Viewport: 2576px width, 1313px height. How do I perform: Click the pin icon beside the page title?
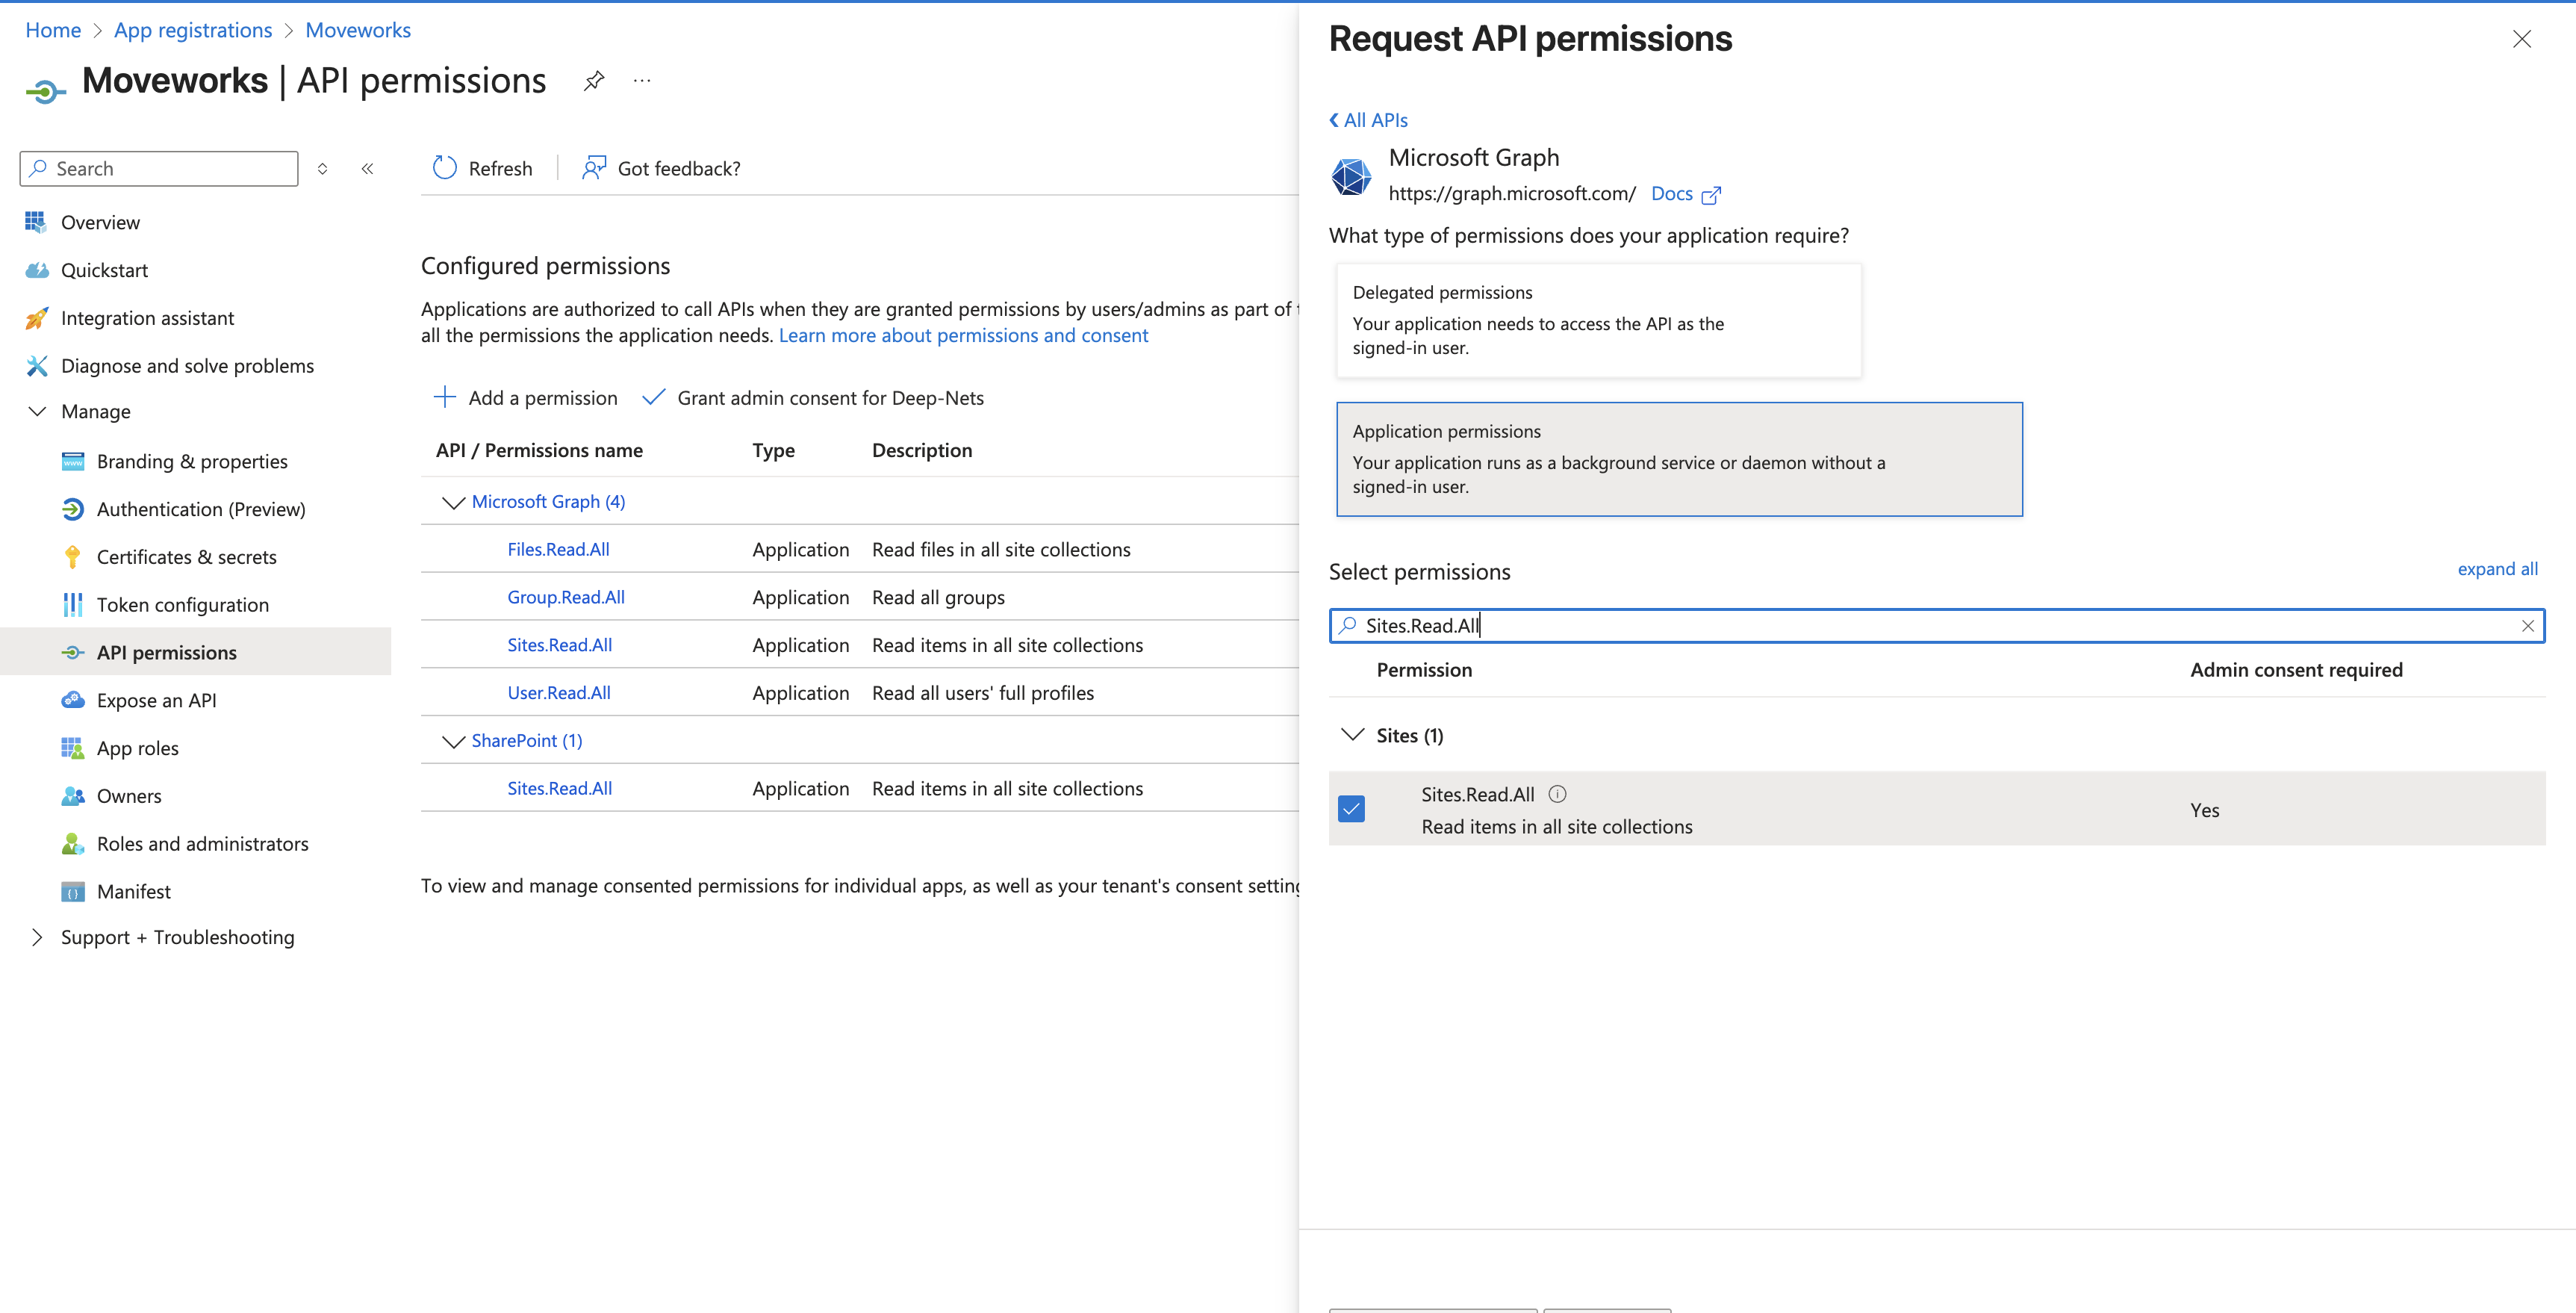tap(594, 81)
